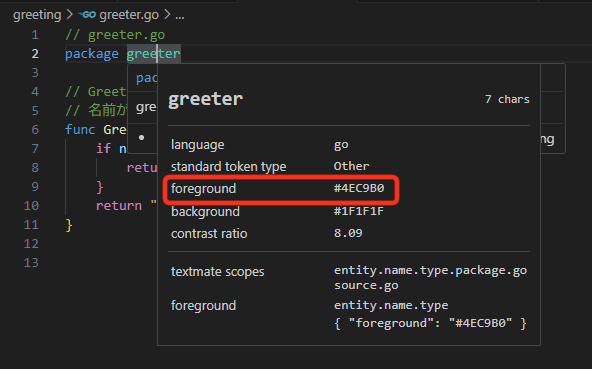Click line number 3 in gutter
592x369 pixels.
[35, 73]
